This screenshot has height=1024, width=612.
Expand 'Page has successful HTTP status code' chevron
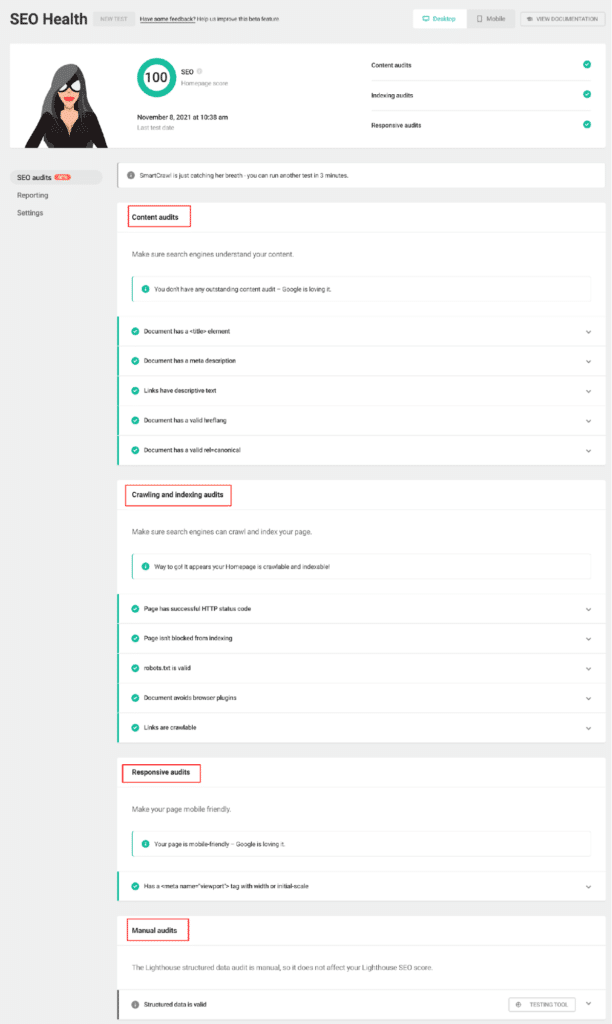(x=588, y=610)
